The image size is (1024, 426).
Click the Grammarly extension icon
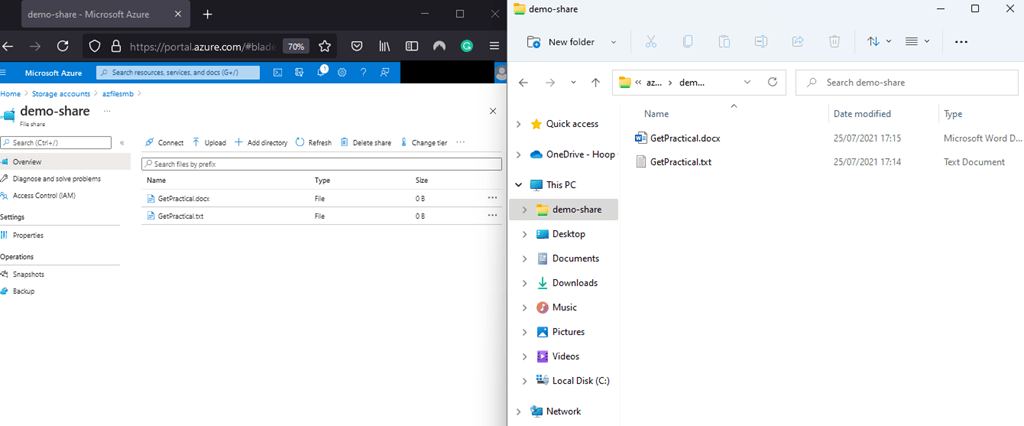coord(467,46)
